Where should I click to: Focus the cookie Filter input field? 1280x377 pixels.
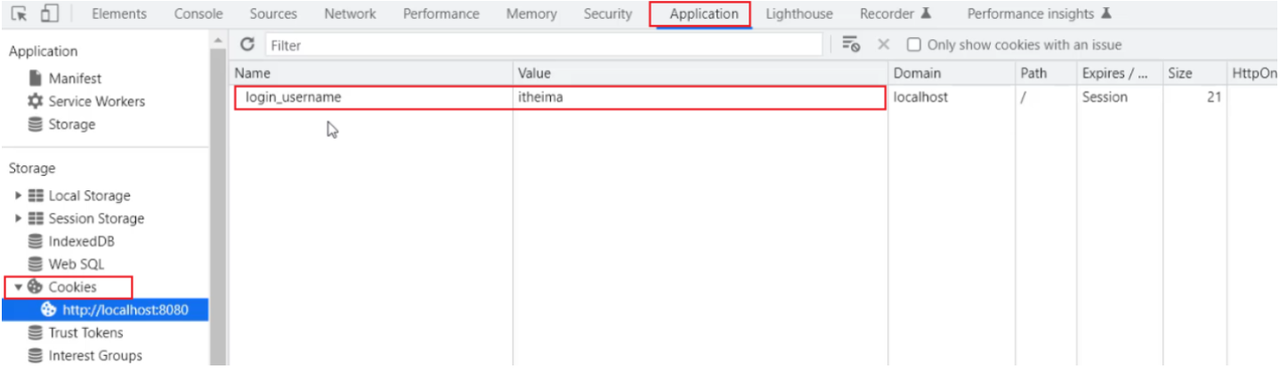coord(543,45)
